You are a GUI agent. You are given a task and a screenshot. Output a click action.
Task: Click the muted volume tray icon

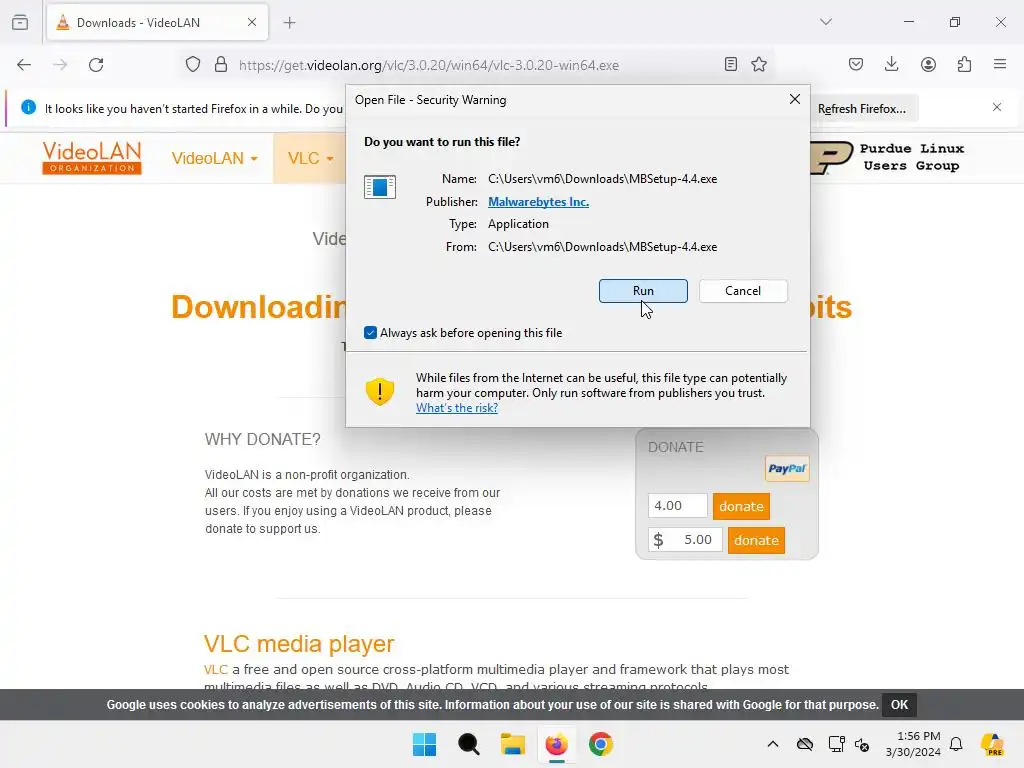[x=862, y=744]
